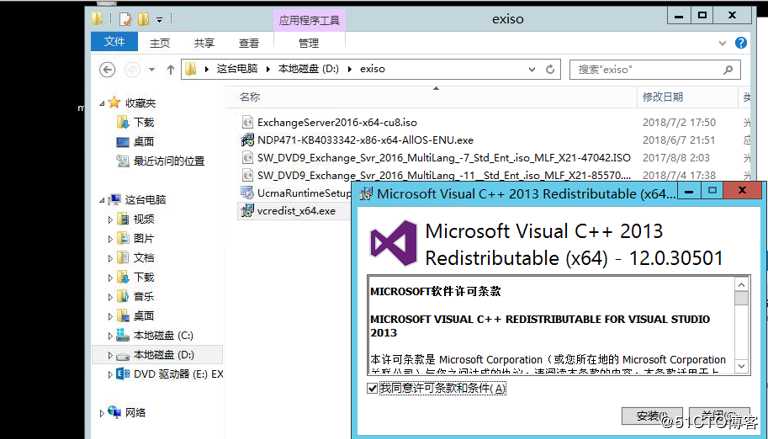This screenshot has width=768, height=439.
Task: Click the license scrollbar up arrow
Action: tap(742, 285)
